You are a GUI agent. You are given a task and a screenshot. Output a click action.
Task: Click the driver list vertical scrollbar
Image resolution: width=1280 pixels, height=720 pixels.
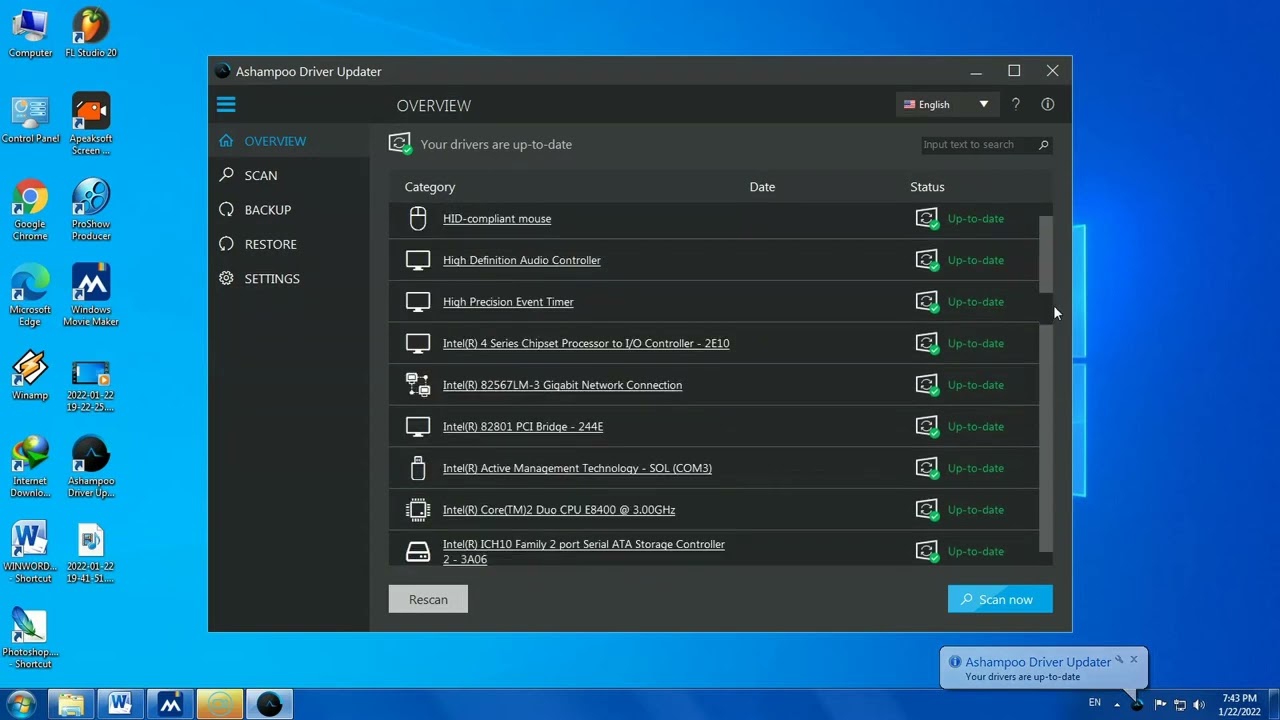[x=1046, y=383]
